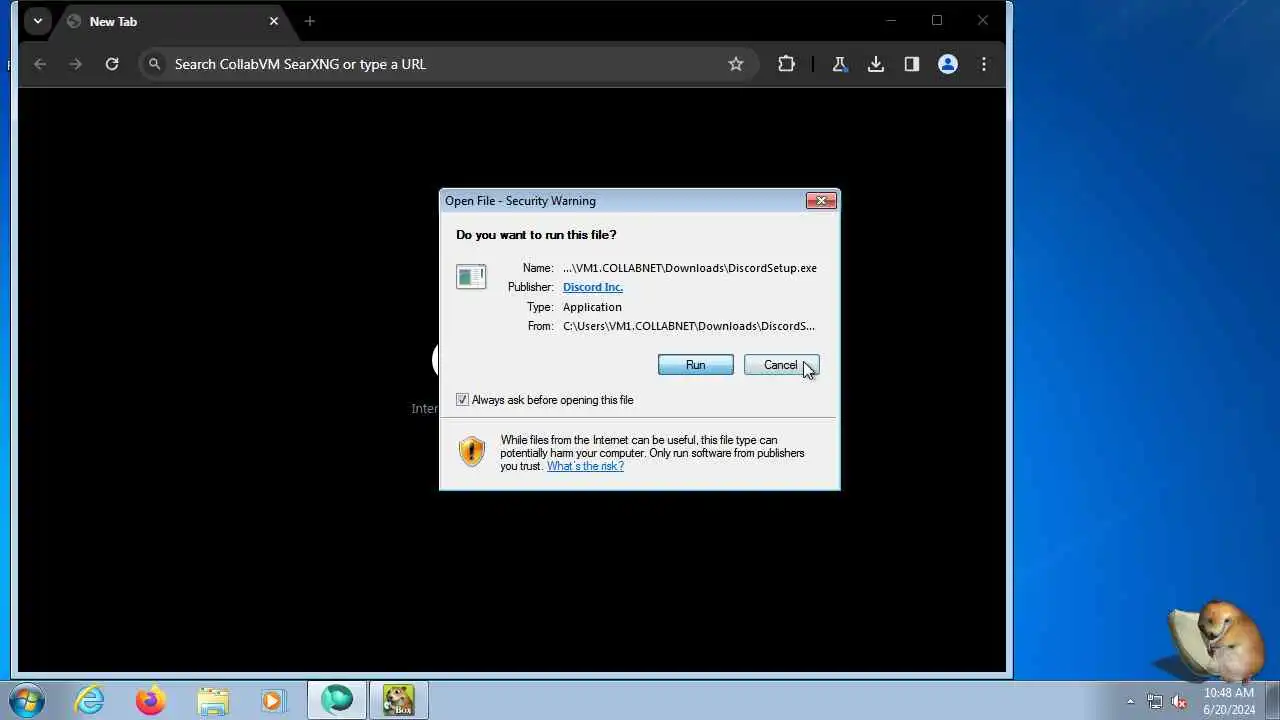The width and height of the screenshot is (1280, 720).
Task: Open the Chrome three-dot menu
Action: tap(984, 64)
